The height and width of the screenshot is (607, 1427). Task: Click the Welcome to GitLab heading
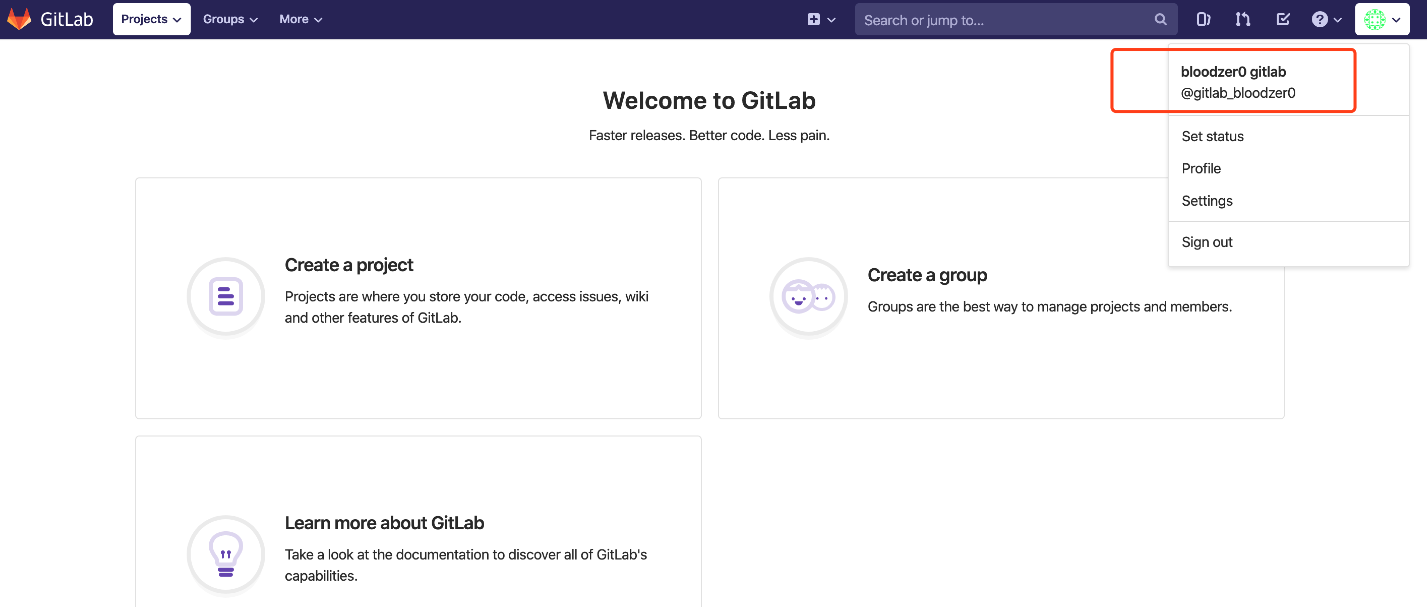pos(709,100)
